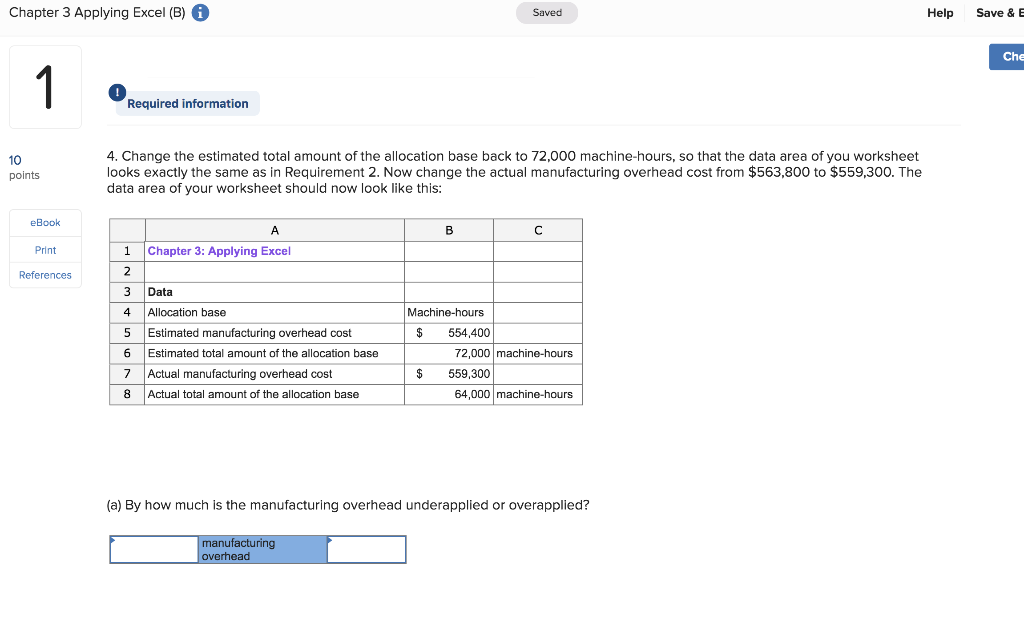Click the Saved status indicator
The height and width of the screenshot is (631, 1024).
pyautogui.click(x=547, y=13)
